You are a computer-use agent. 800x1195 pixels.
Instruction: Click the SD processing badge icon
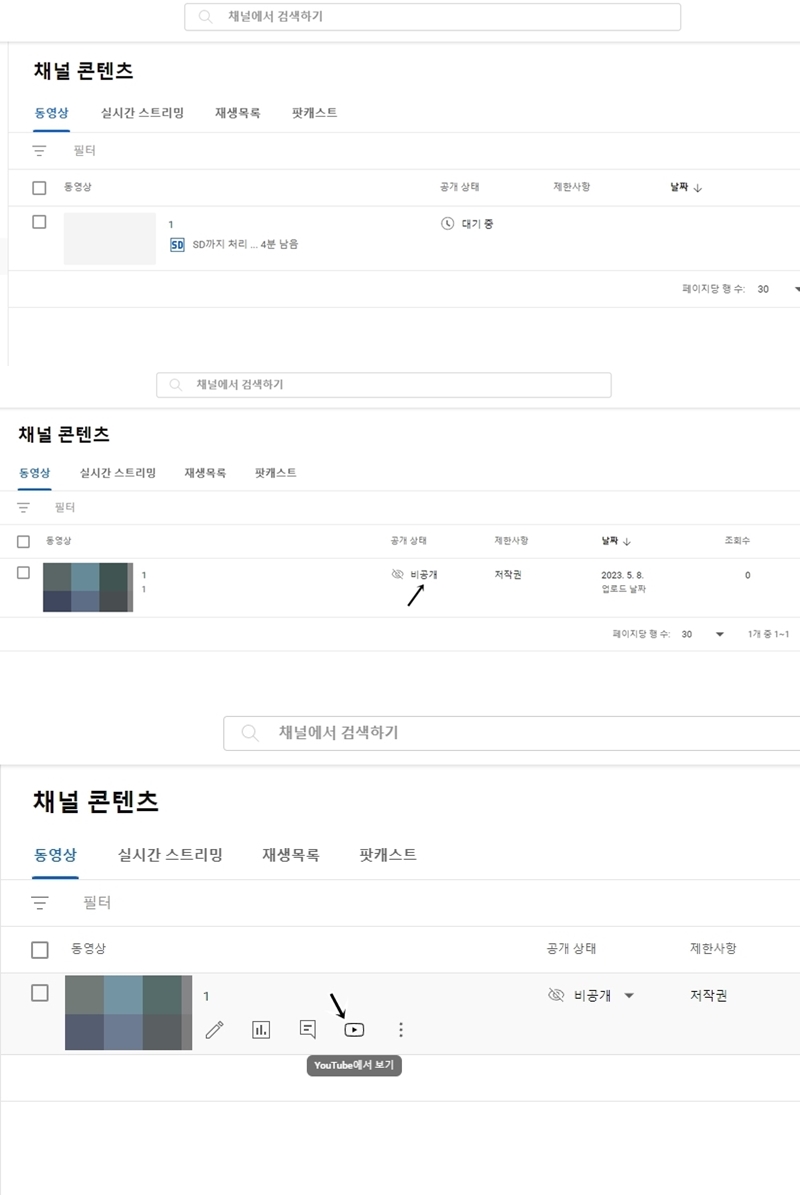(x=177, y=245)
